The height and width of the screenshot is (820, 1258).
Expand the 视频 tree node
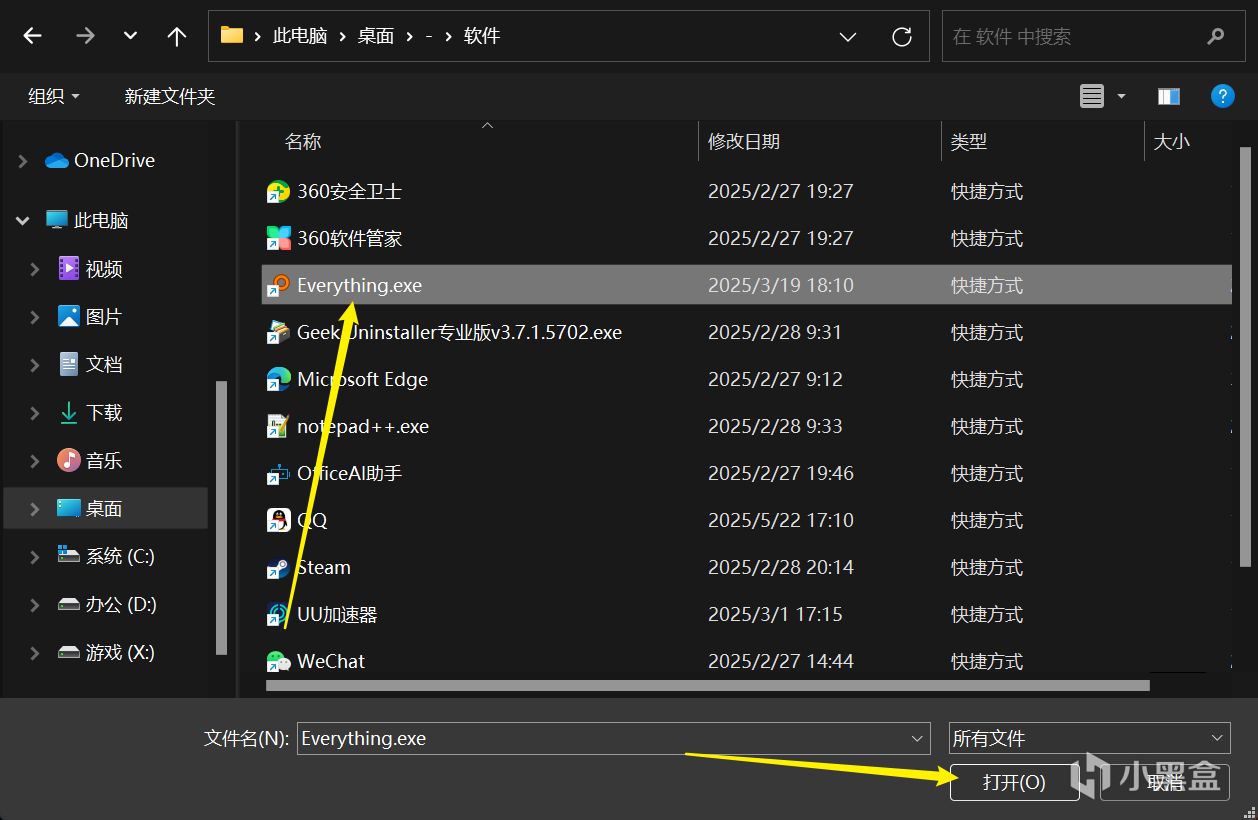coord(35,268)
